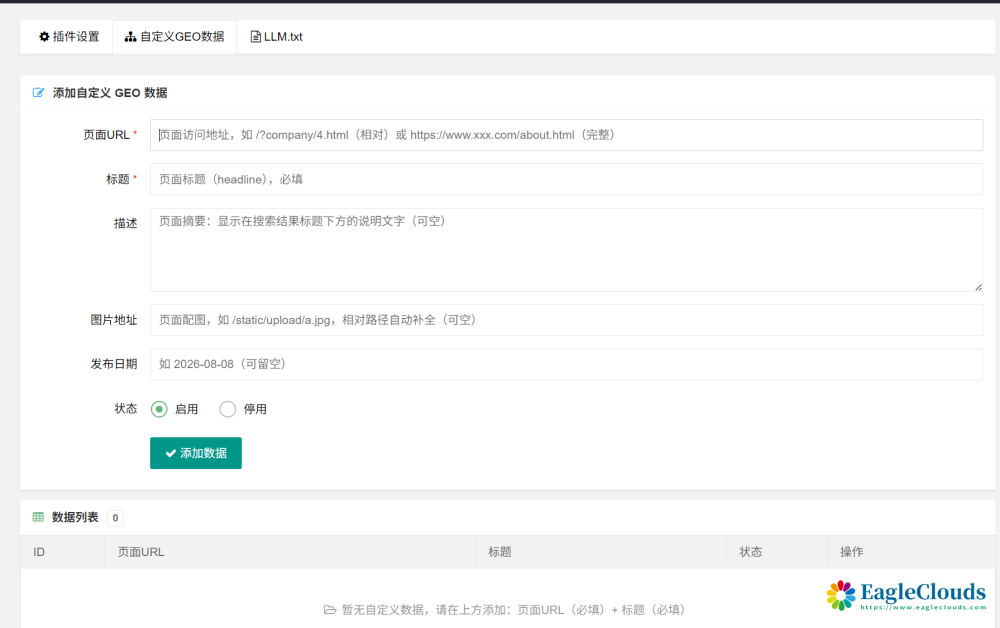This screenshot has height=628, width=1000.
Task: Open the 插件设置 tab
Action: click(x=69, y=37)
